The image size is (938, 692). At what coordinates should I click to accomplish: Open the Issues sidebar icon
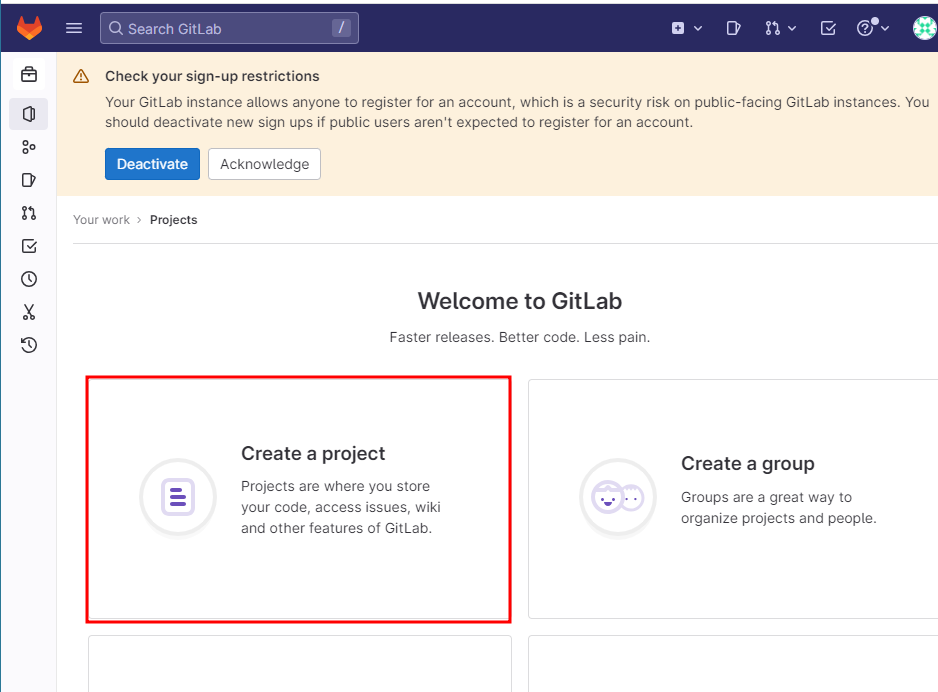point(29,180)
